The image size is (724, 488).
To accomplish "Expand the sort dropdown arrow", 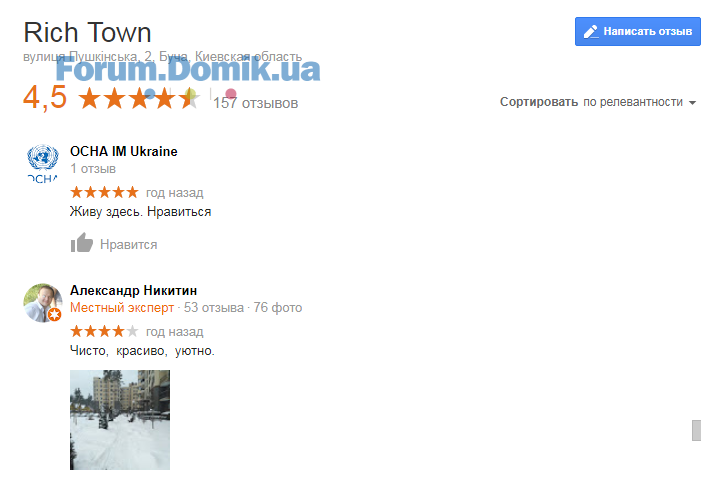I will [x=692, y=102].
